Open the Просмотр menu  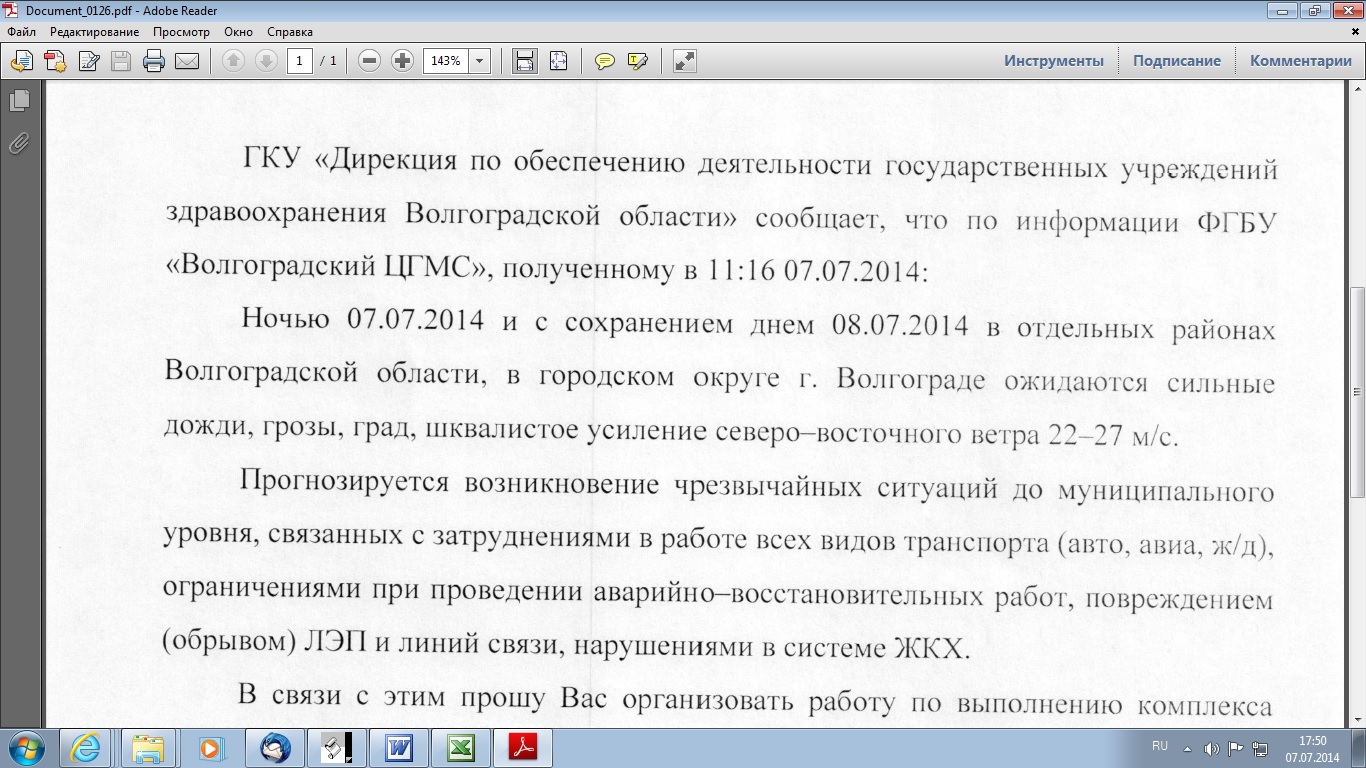(x=181, y=32)
